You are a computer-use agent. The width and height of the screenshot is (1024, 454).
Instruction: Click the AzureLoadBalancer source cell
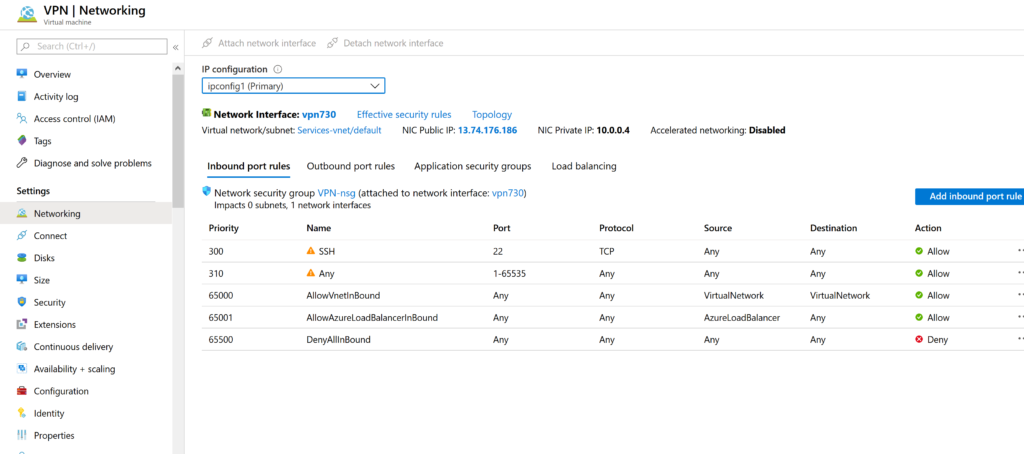point(742,317)
